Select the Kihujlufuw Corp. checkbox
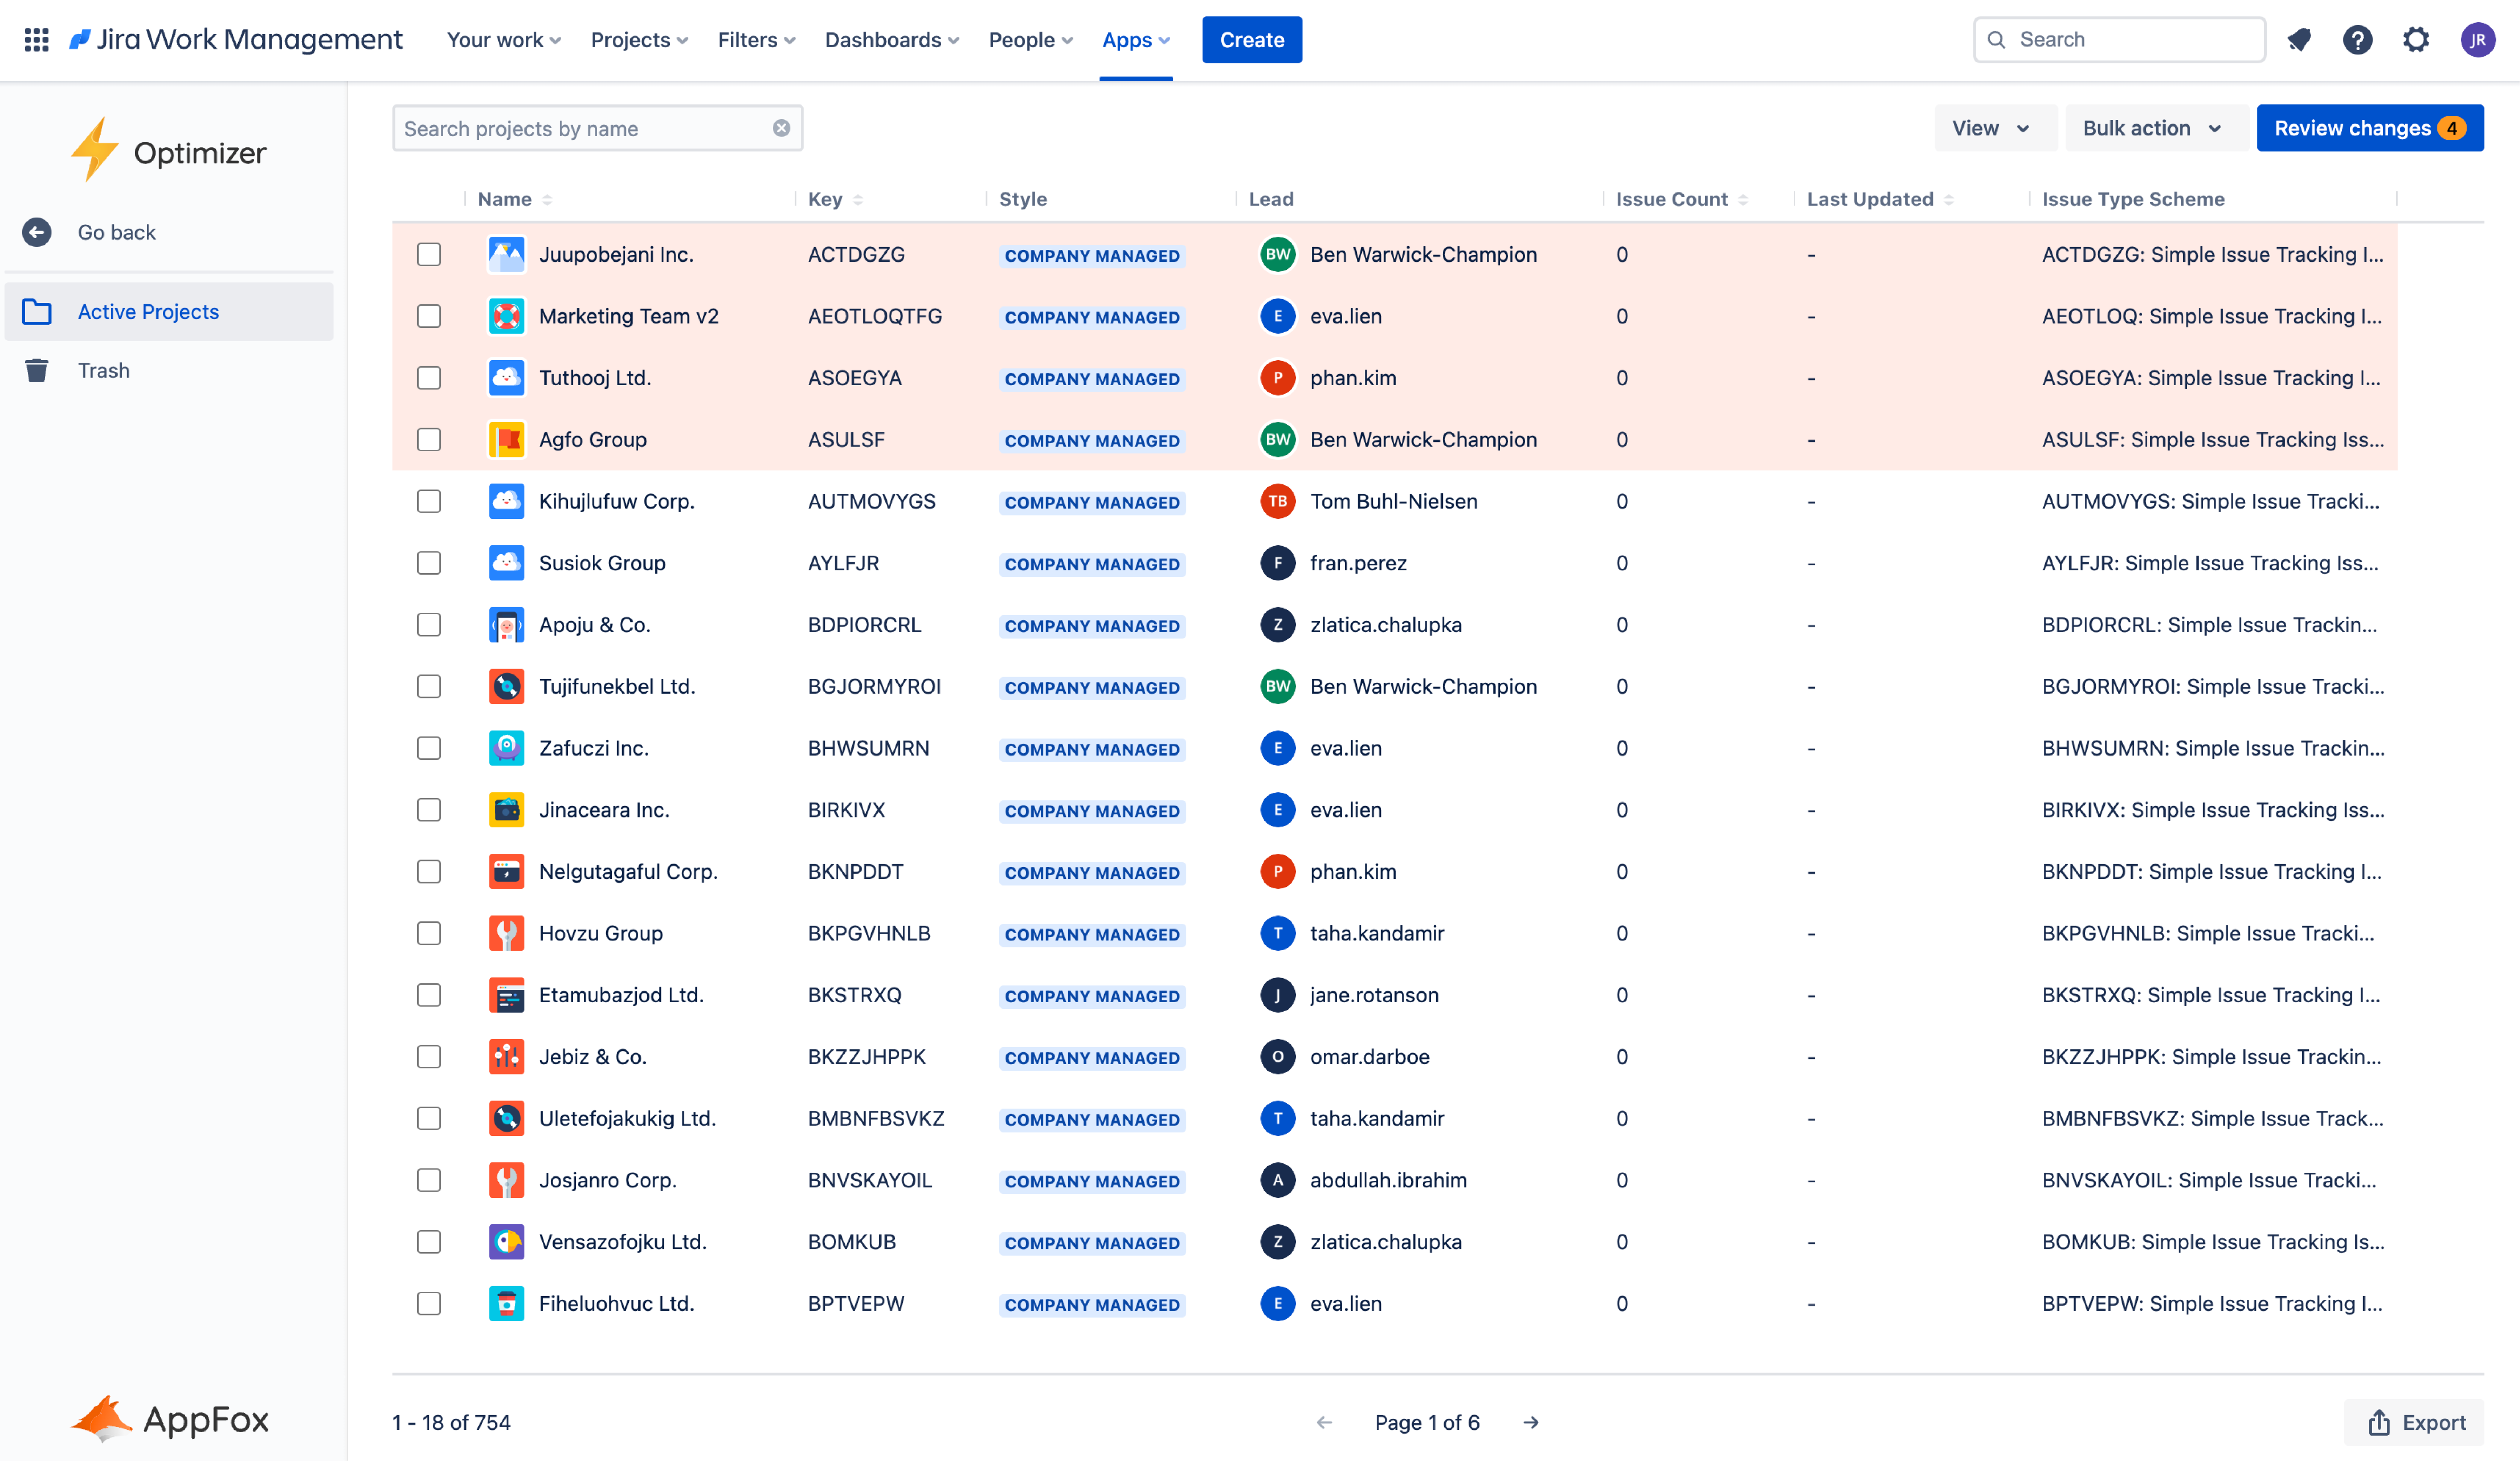This screenshot has width=2520, height=1461. [x=429, y=501]
